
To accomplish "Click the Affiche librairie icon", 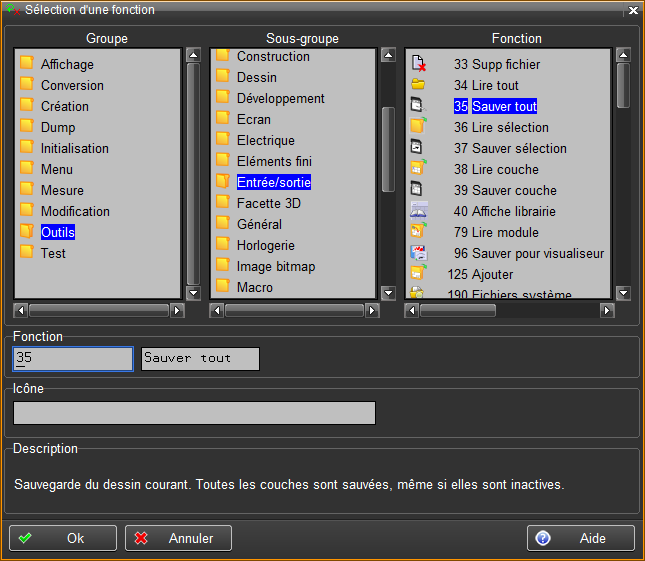I will pyautogui.click(x=420, y=211).
